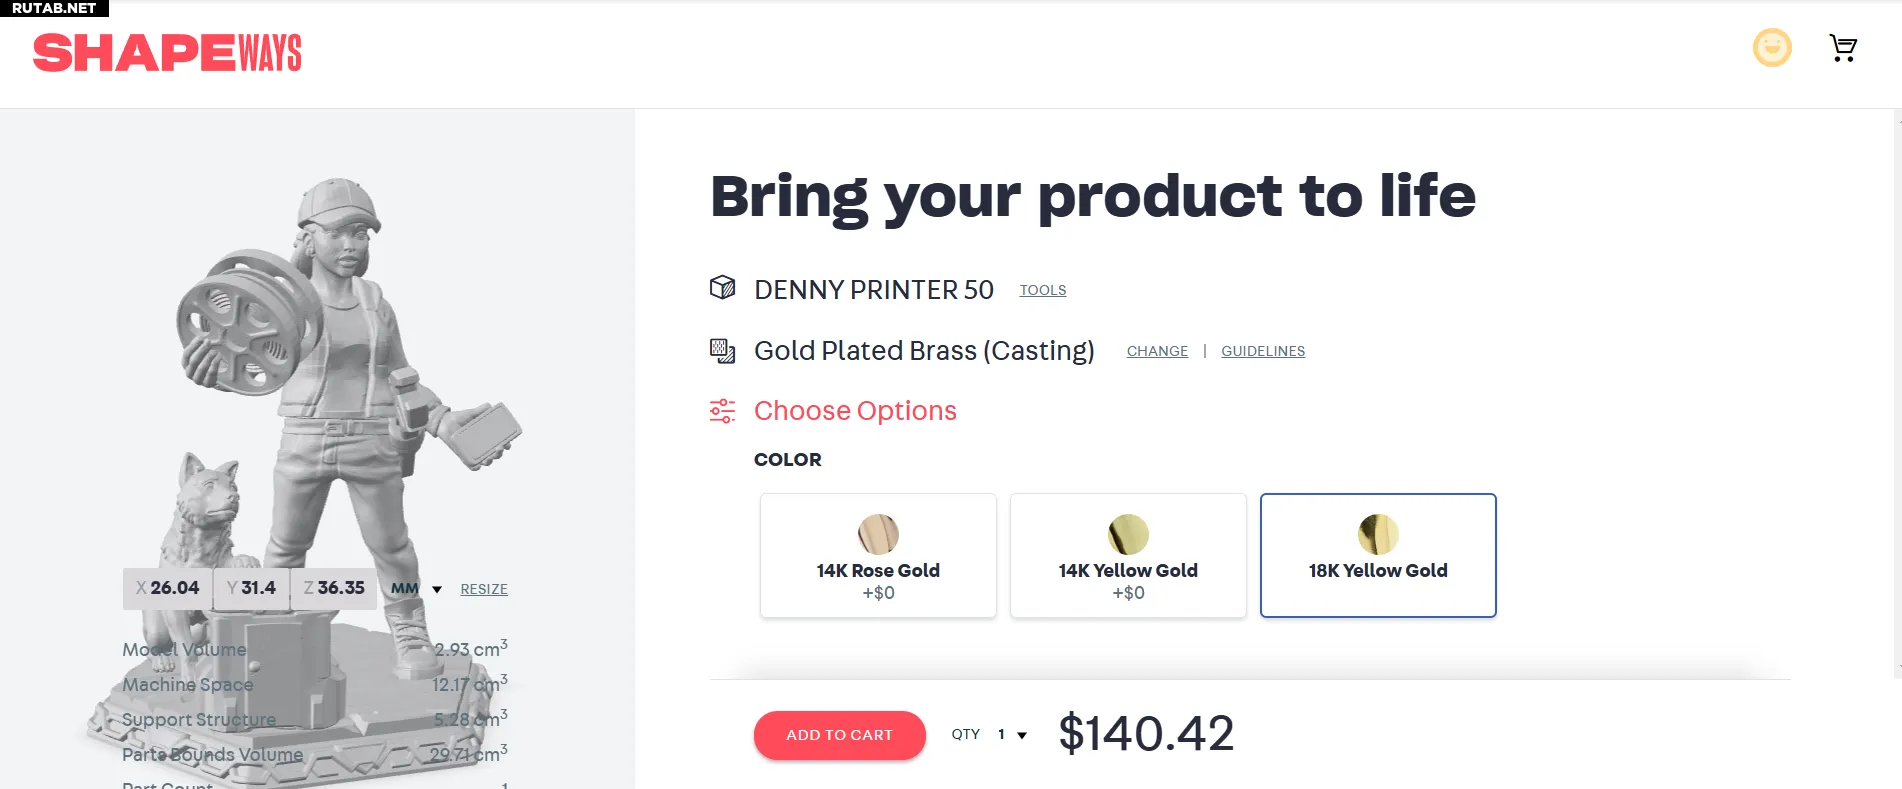The height and width of the screenshot is (789, 1902).
Task: Open the material GUIDELINES link
Action: 1263,351
